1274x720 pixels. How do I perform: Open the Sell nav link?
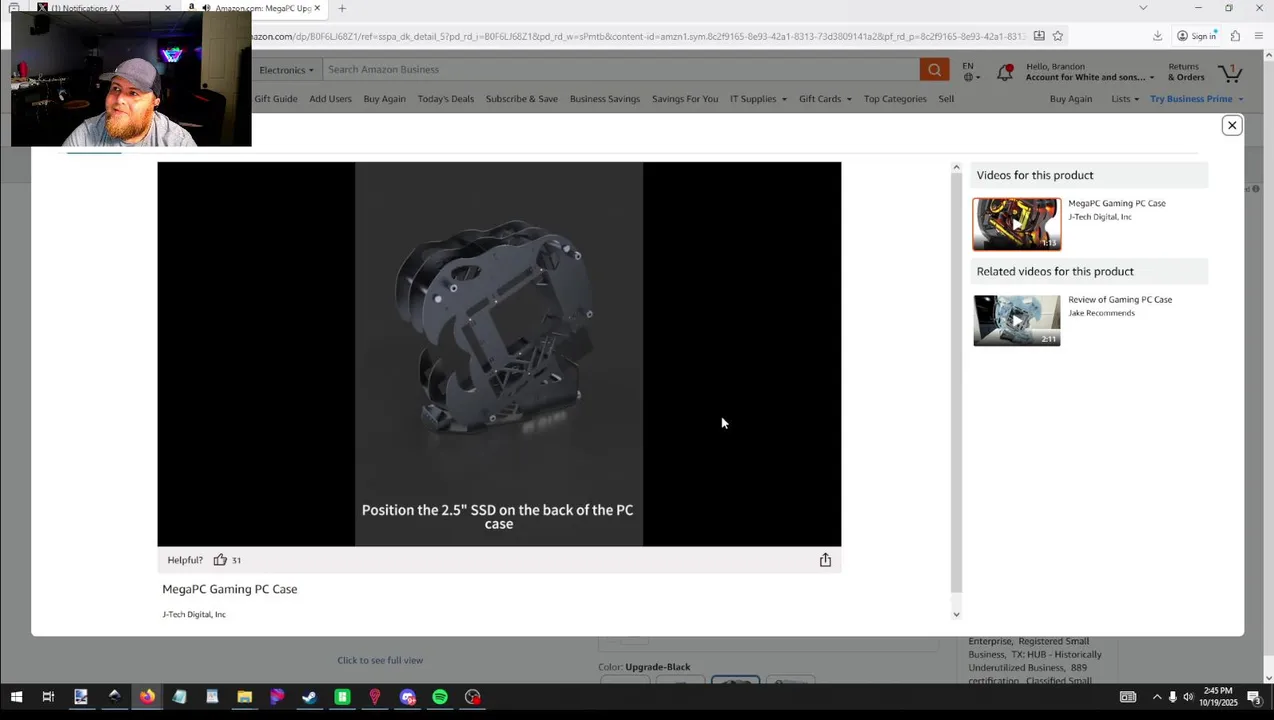tap(946, 99)
